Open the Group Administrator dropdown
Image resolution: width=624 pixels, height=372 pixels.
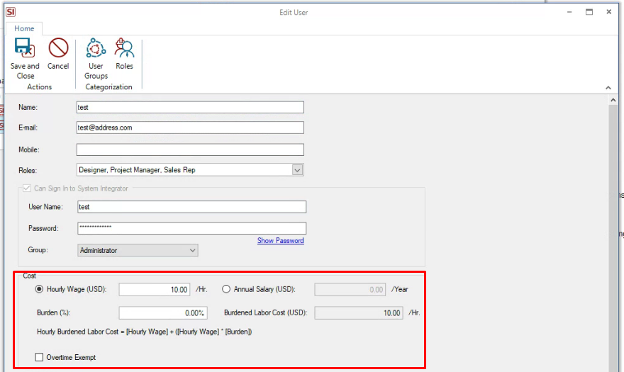click(x=138, y=250)
